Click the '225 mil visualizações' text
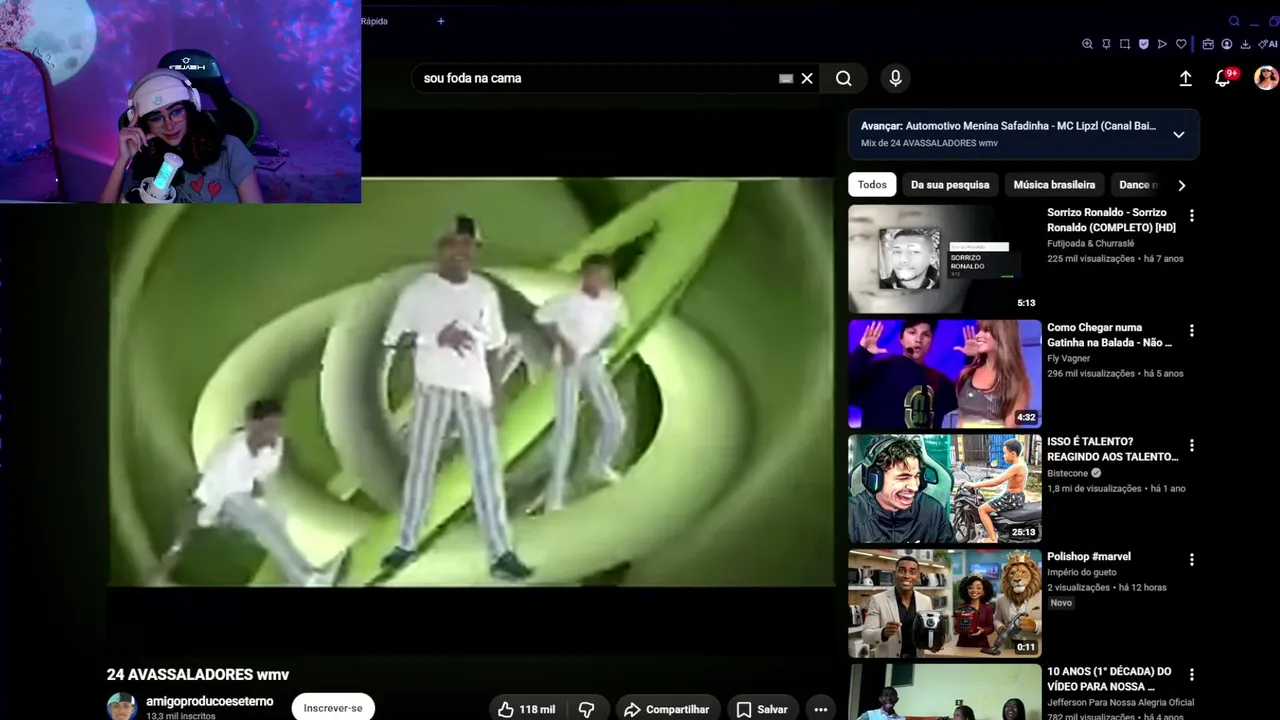The height and width of the screenshot is (720, 1280). point(1091,259)
